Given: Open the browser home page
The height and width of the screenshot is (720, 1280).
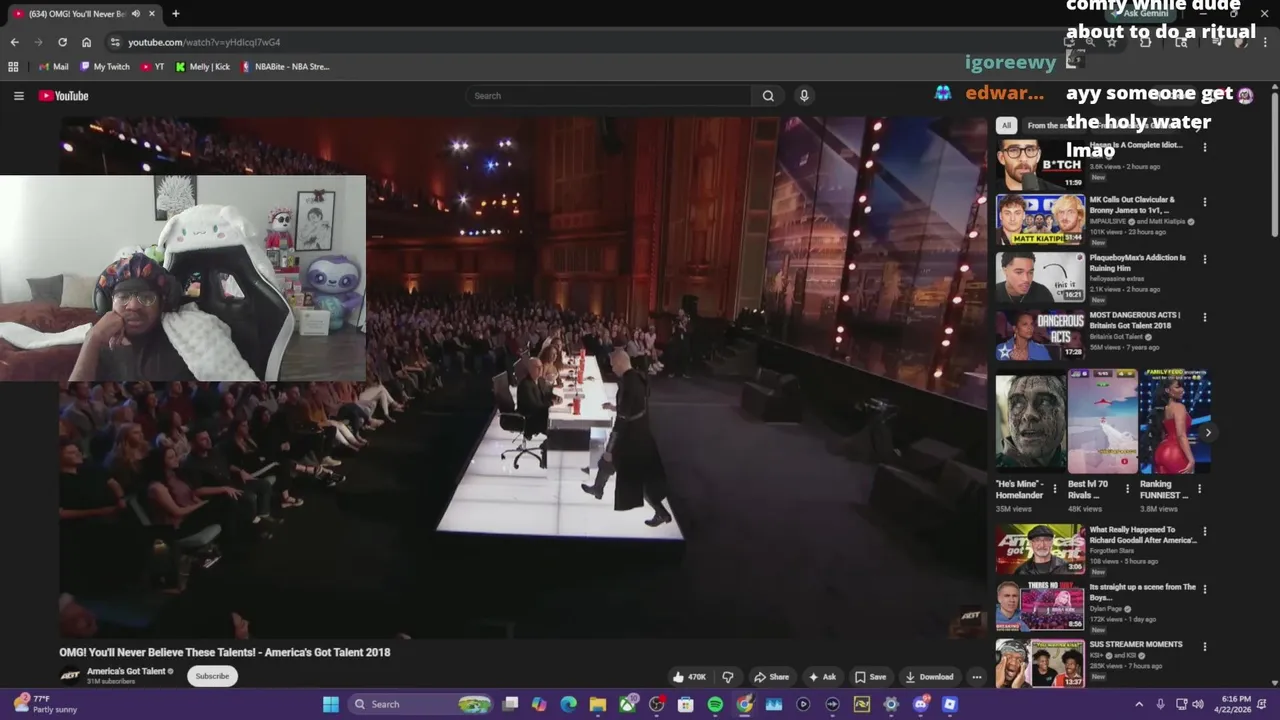Looking at the screenshot, I should (86, 42).
